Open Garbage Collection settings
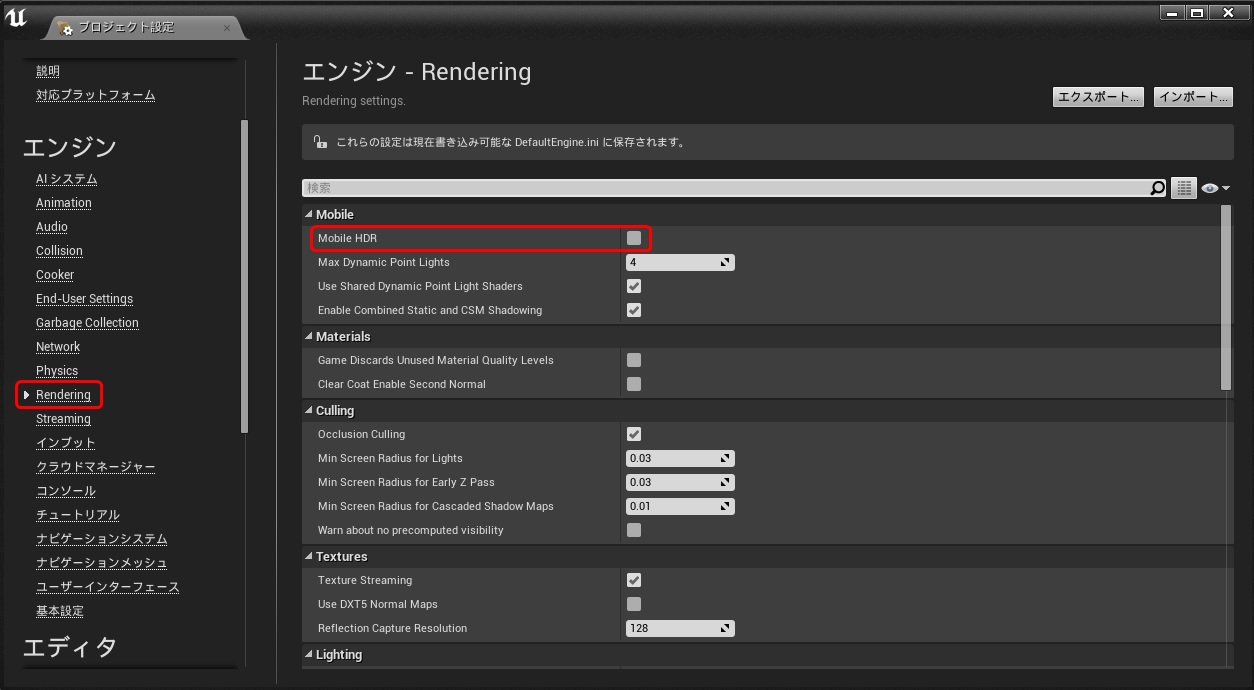The image size is (1254, 690). [x=87, y=323]
